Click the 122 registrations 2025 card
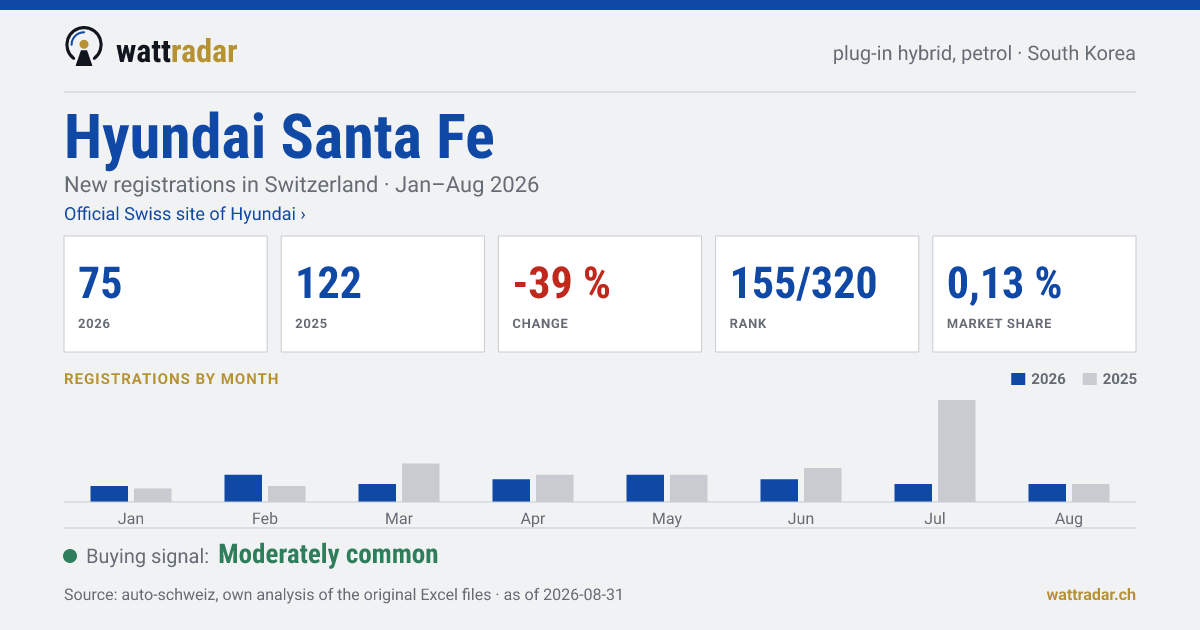The image size is (1200, 630). (383, 294)
